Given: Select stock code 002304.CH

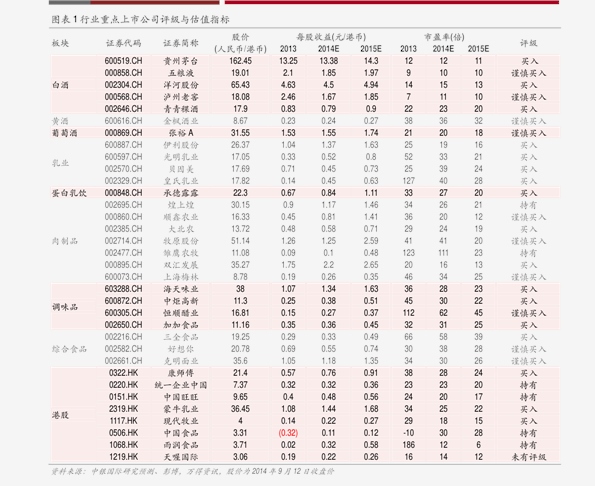Looking at the screenshot, I should click(123, 85).
